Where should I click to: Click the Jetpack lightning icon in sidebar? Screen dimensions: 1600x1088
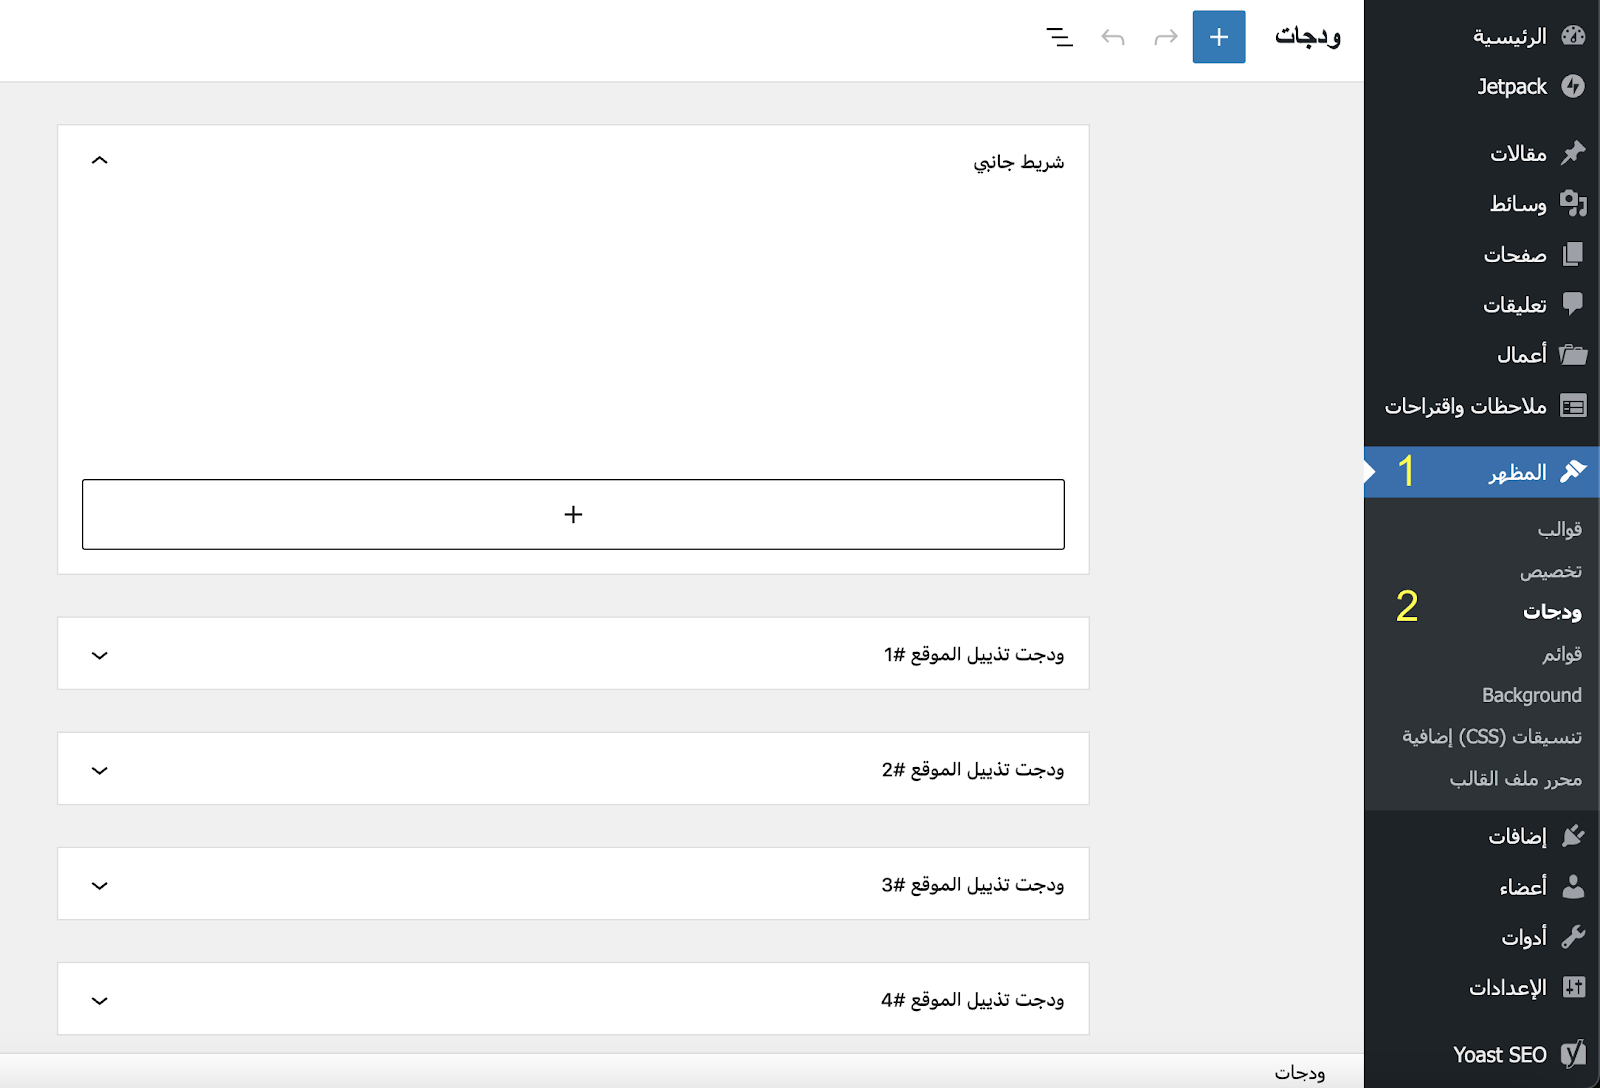click(x=1573, y=86)
